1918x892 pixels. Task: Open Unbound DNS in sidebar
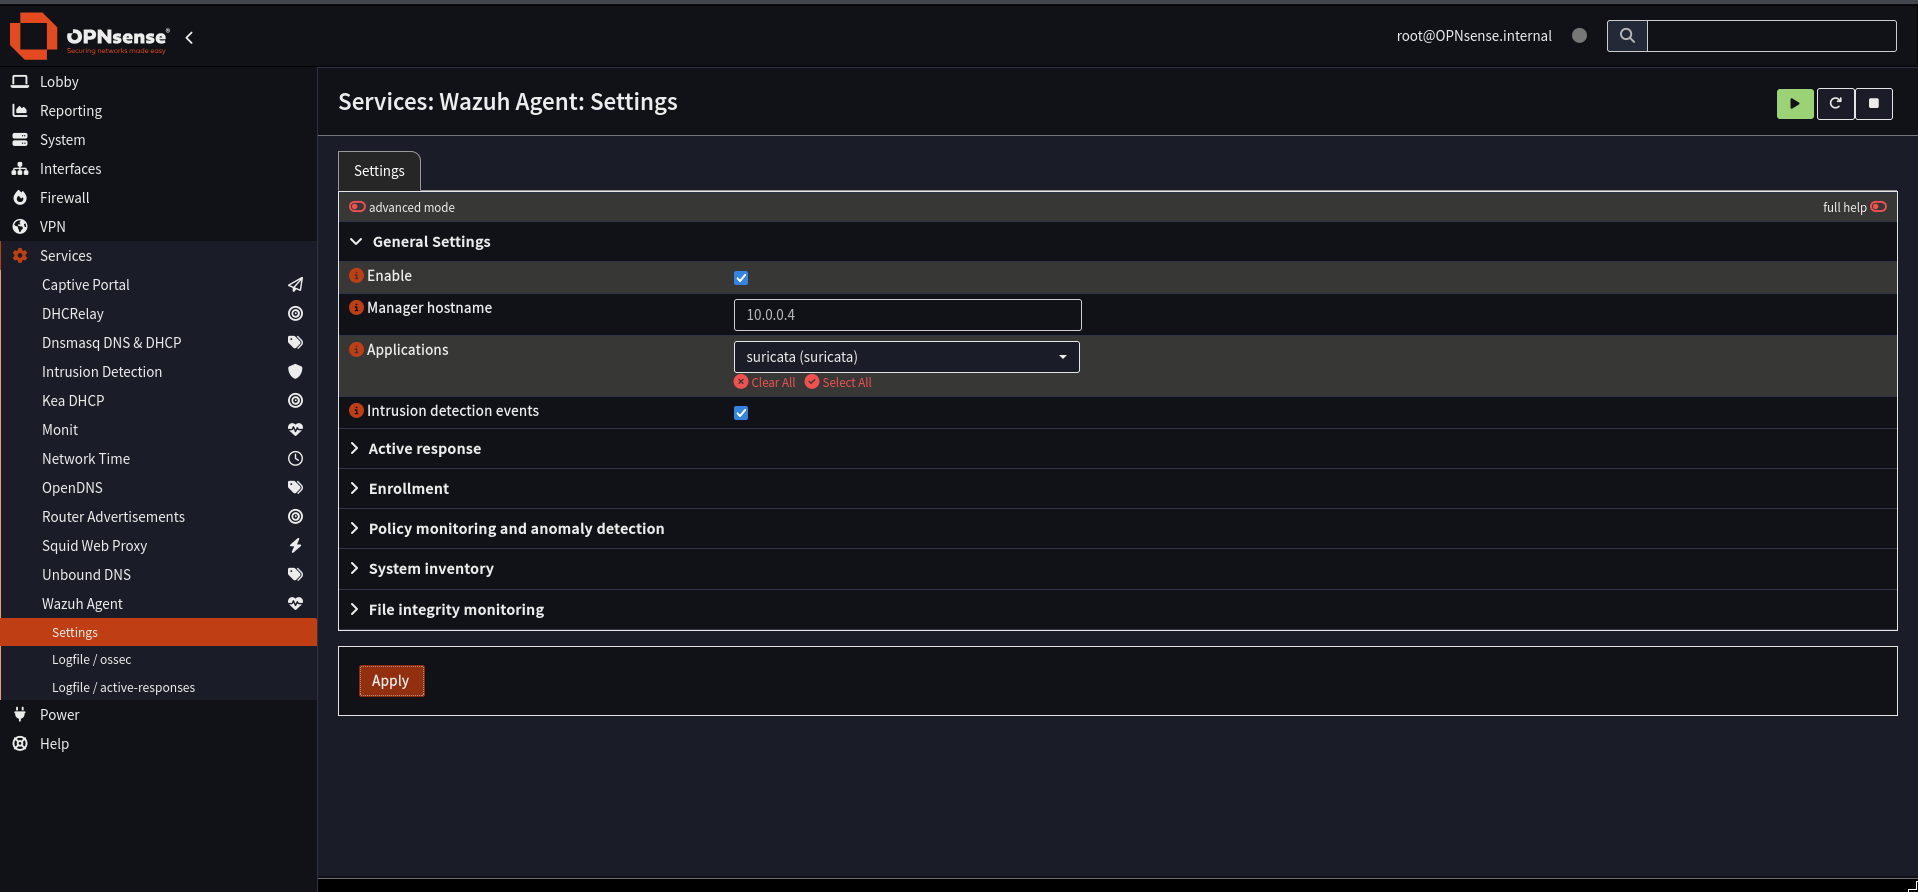86,575
